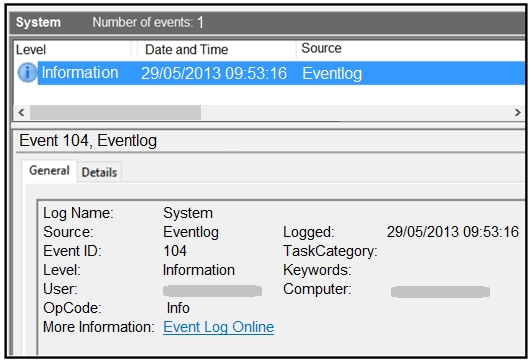Click the left scroll arrow

click(21, 112)
